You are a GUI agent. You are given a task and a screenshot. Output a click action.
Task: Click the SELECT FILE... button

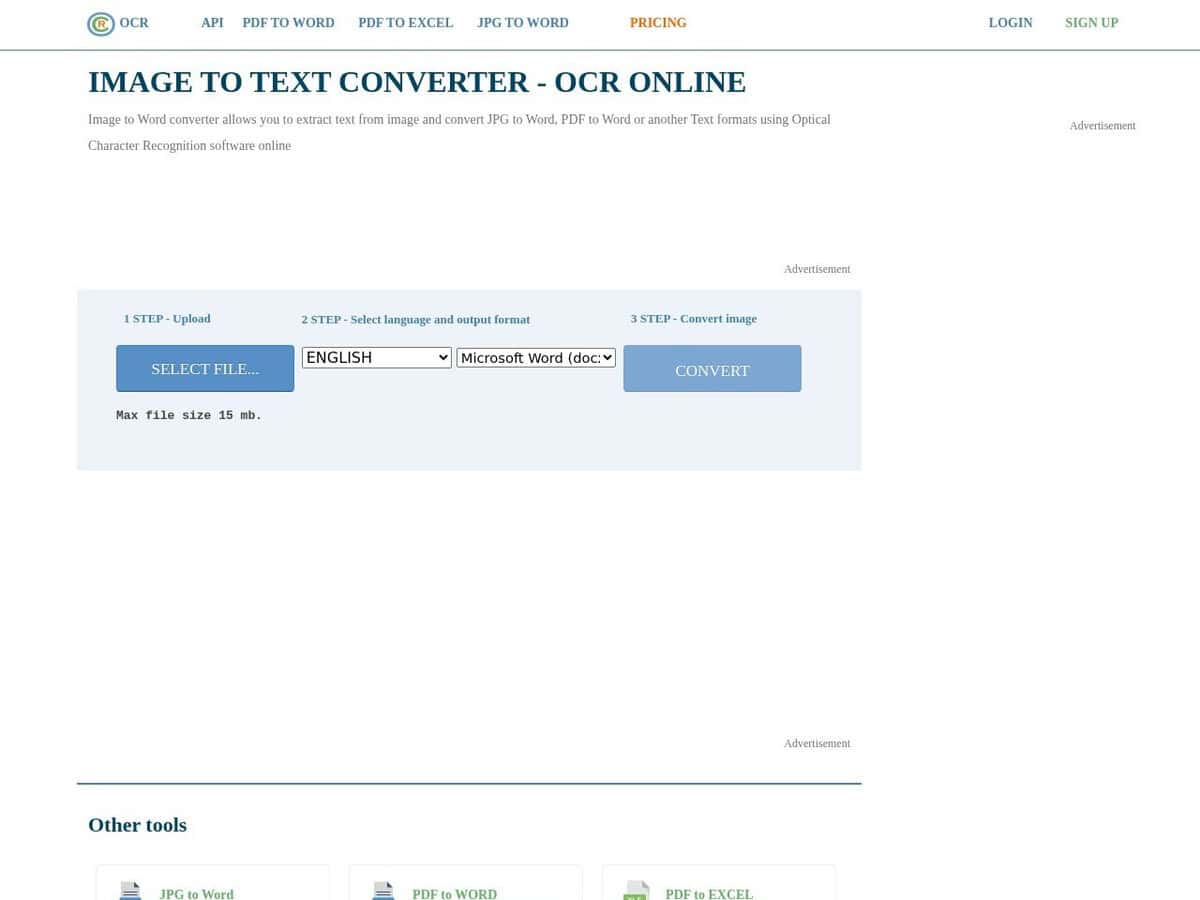[205, 368]
